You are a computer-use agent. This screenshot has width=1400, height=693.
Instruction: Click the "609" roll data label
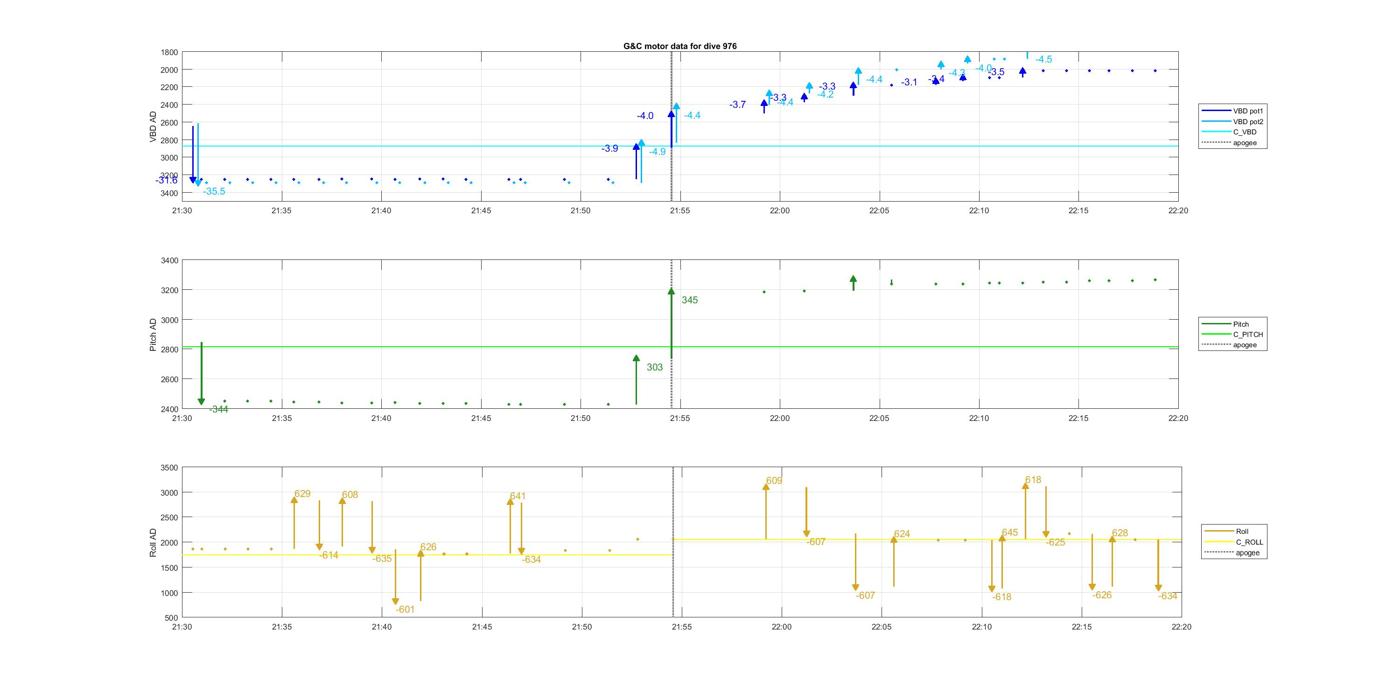774,481
